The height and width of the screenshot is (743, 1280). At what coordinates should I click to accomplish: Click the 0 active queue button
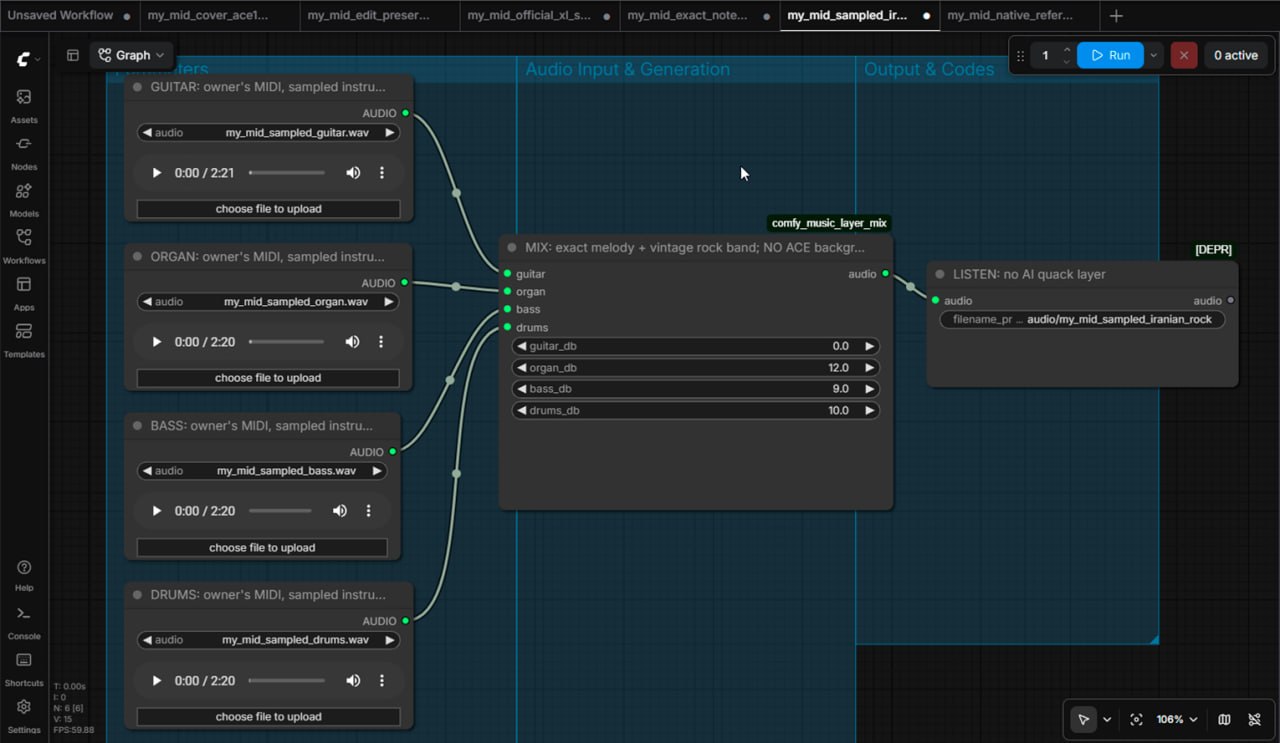1236,55
